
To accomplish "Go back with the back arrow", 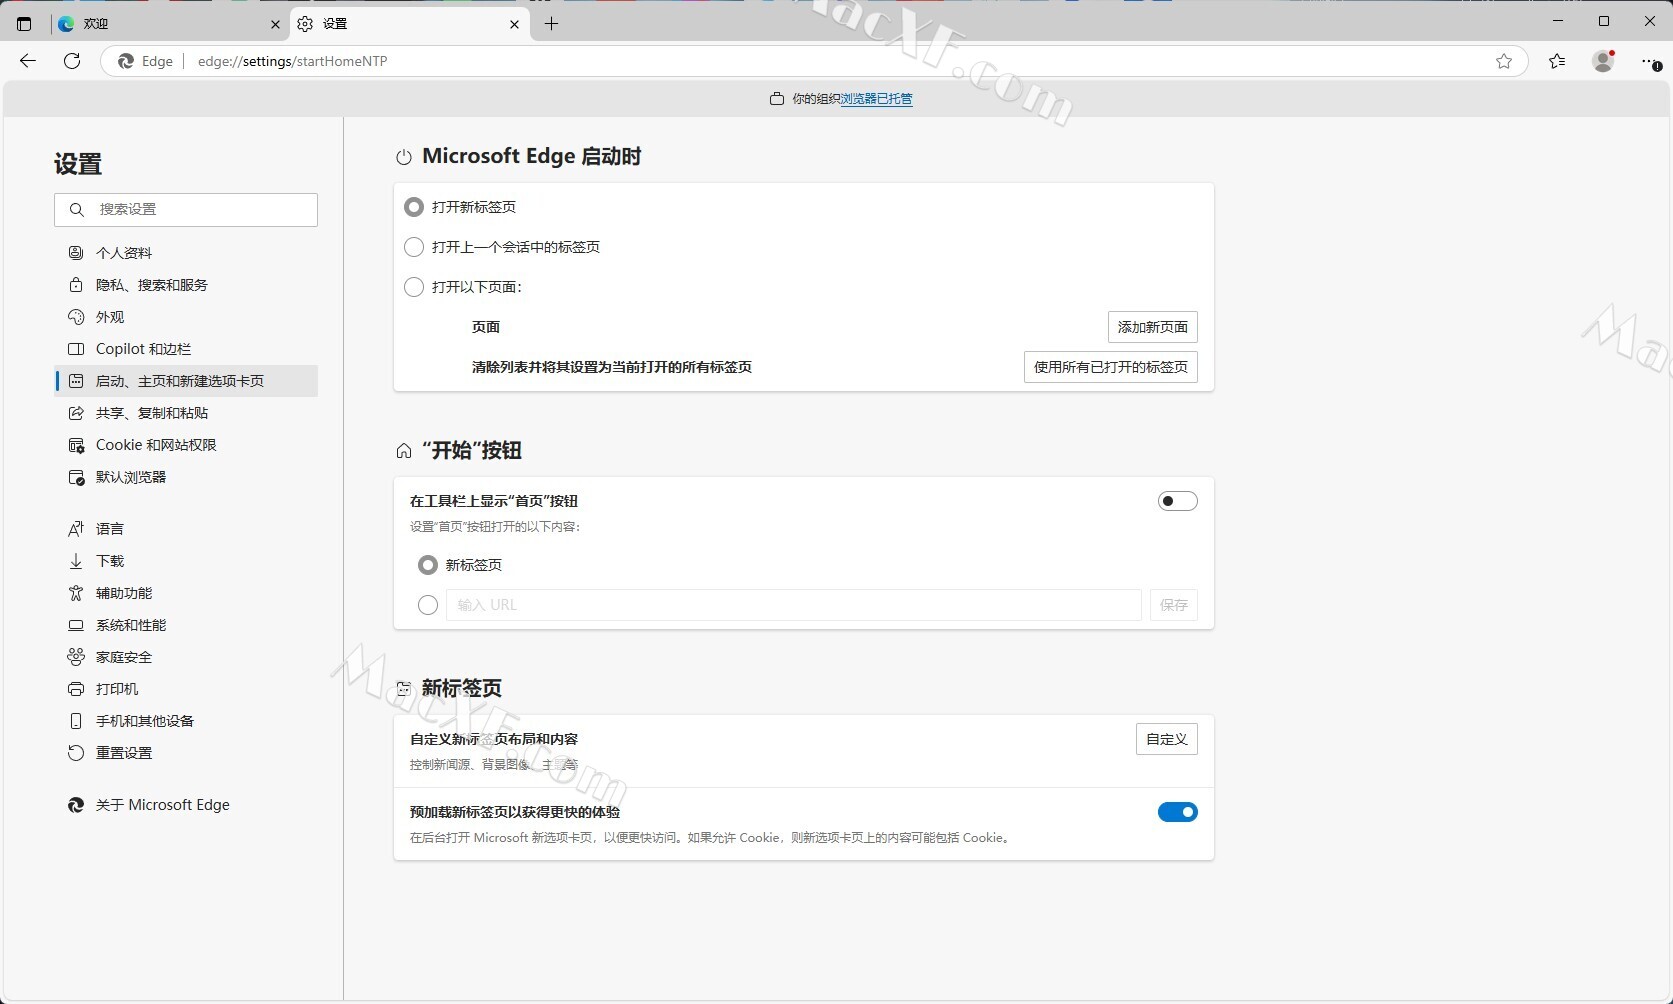I will 28,61.
